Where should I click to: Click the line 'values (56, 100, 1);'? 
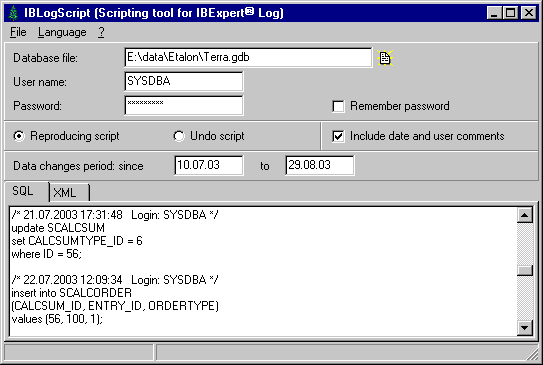click(57, 319)
